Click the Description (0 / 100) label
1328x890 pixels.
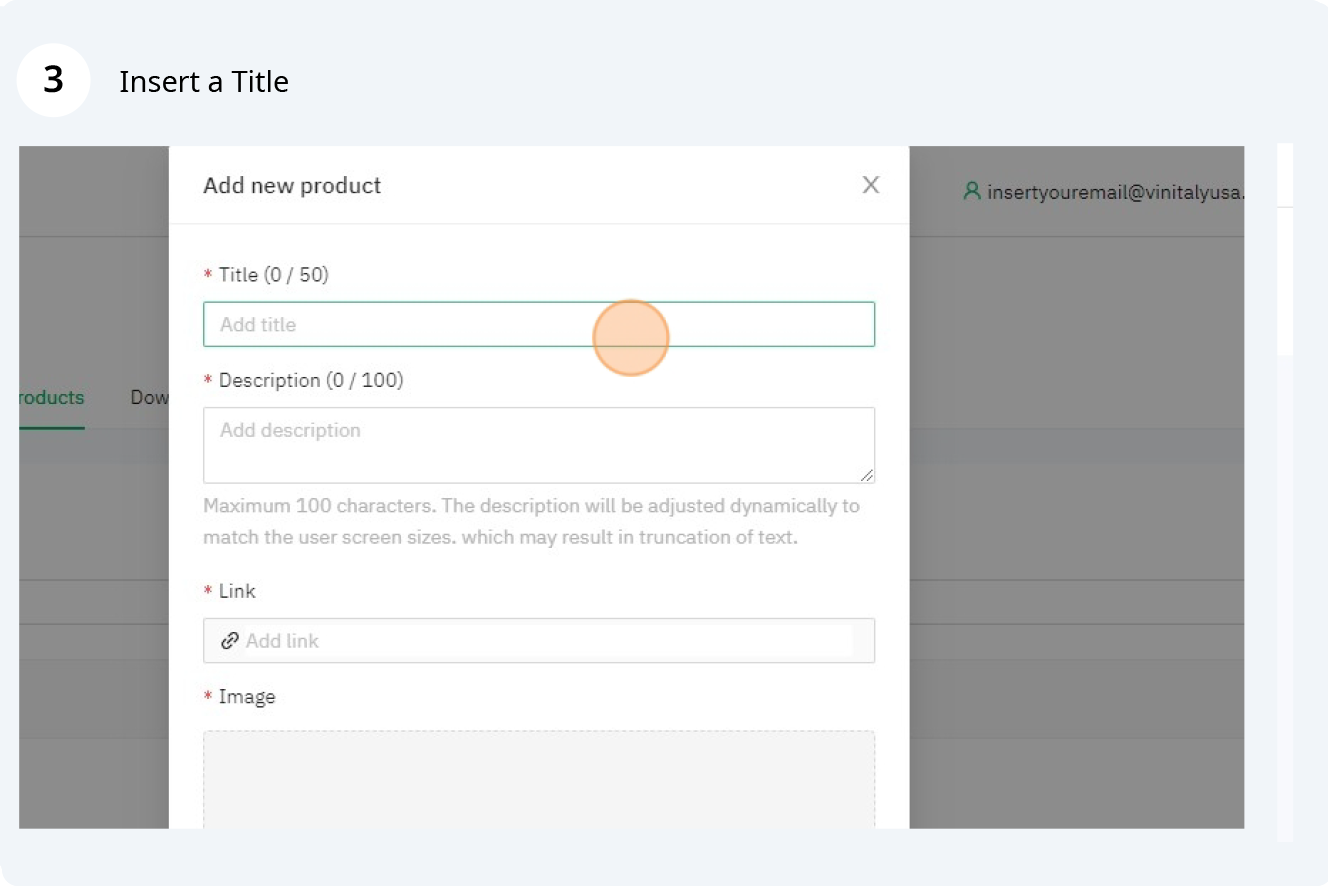[310, 381]
